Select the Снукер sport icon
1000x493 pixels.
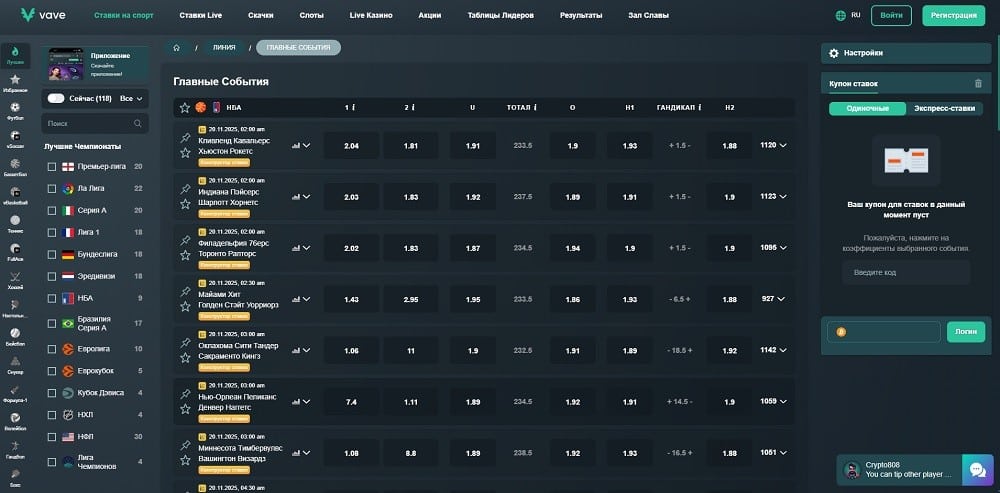pyautogui.click(x=15, y=365)
